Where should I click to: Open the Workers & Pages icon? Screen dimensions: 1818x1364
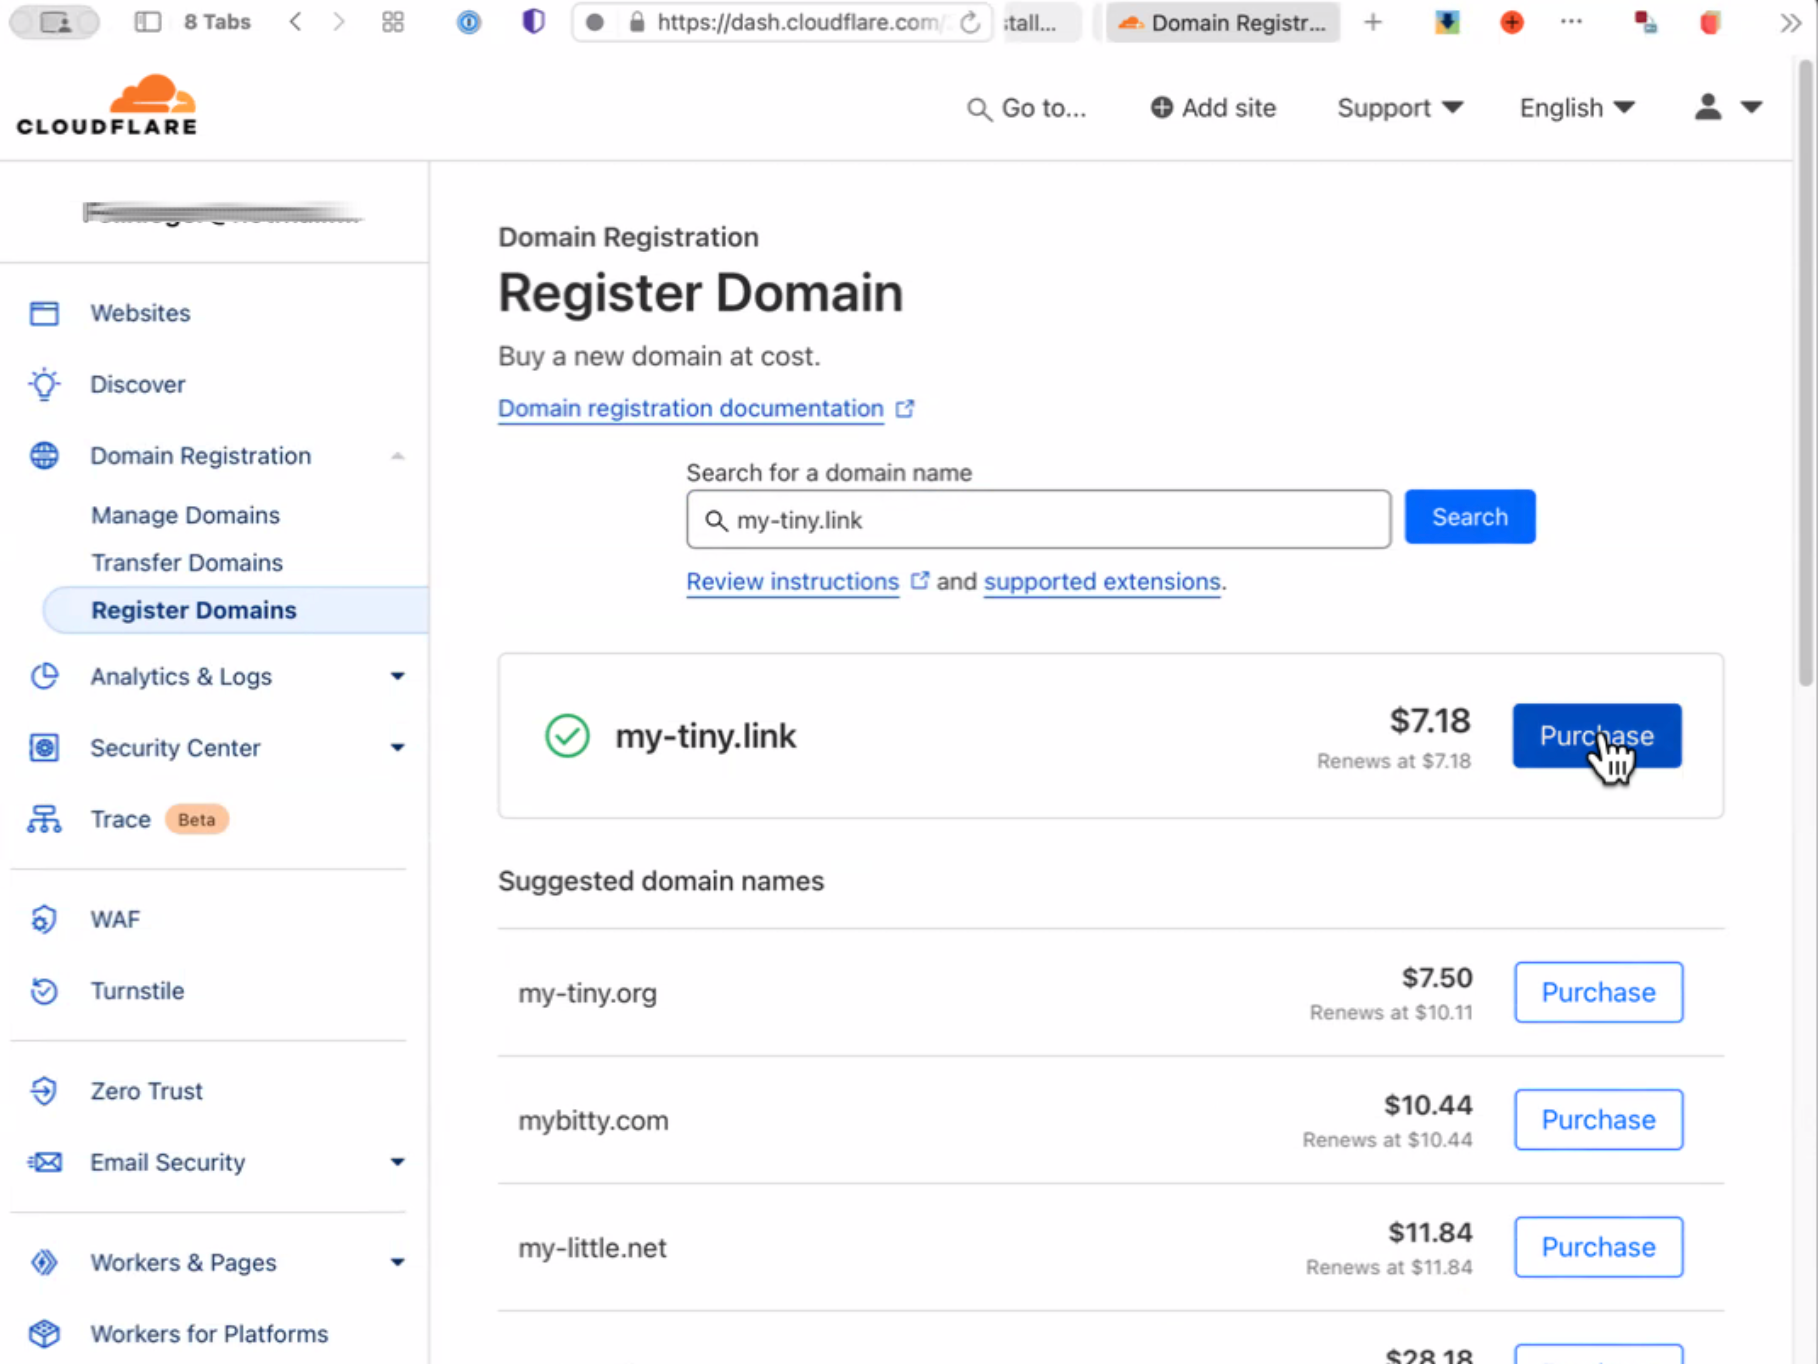pos(44,1262)
